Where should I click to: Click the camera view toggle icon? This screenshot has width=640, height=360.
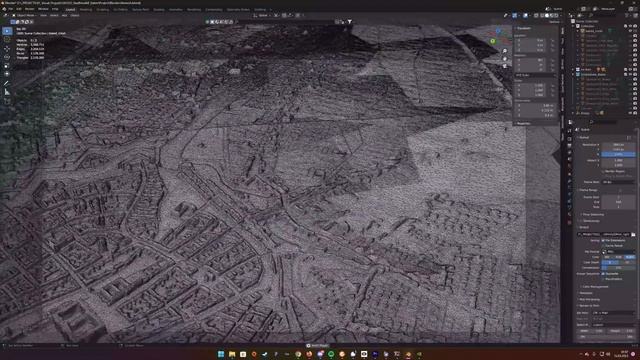click(505, 66)
